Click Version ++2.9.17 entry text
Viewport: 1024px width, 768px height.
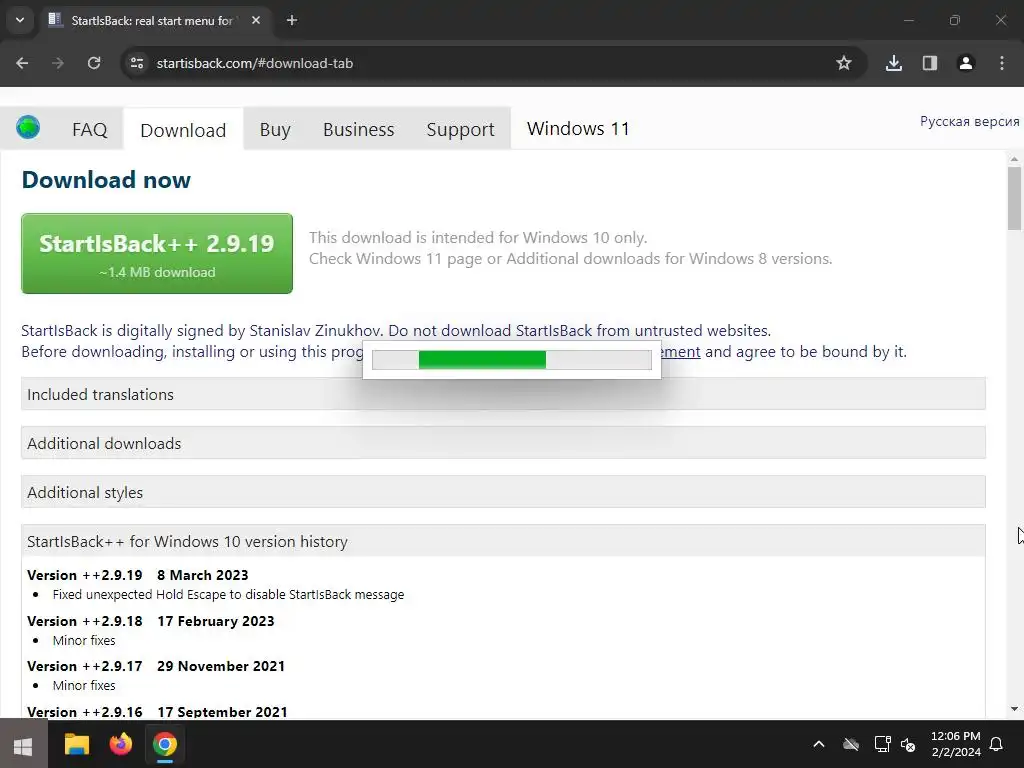[x=85, y=666]
